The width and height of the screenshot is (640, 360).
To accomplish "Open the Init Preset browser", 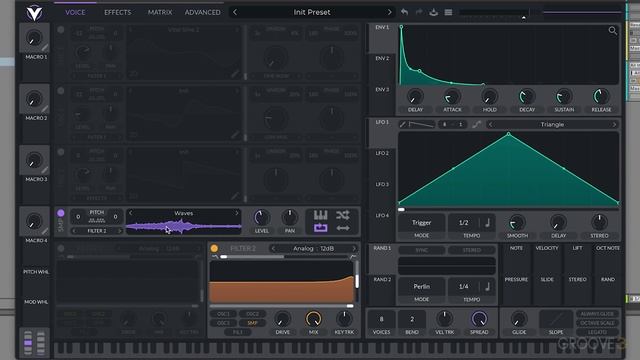I will 312,12.
